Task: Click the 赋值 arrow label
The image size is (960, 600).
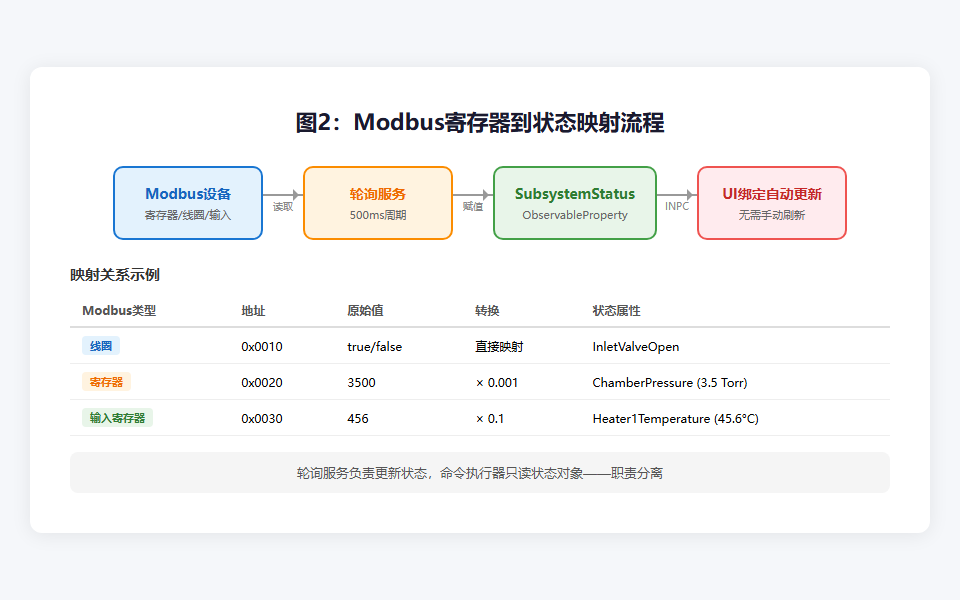Action: click(473, 207)
